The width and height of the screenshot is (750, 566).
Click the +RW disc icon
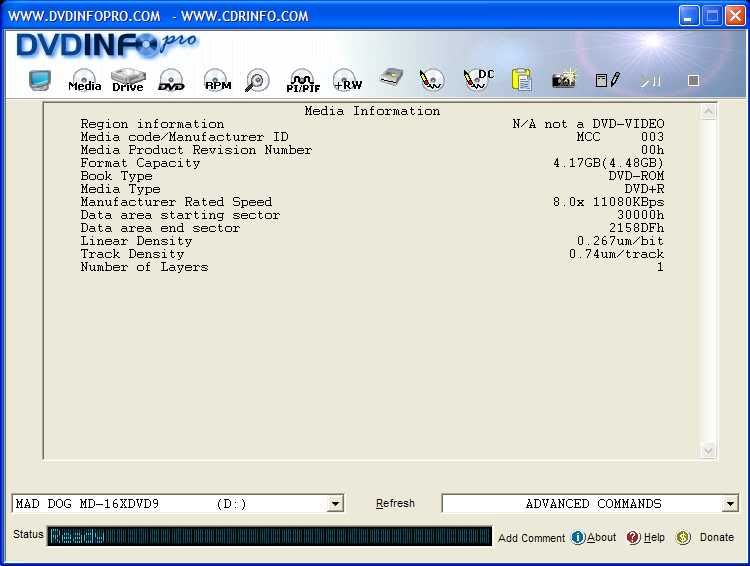coord(347,80)
